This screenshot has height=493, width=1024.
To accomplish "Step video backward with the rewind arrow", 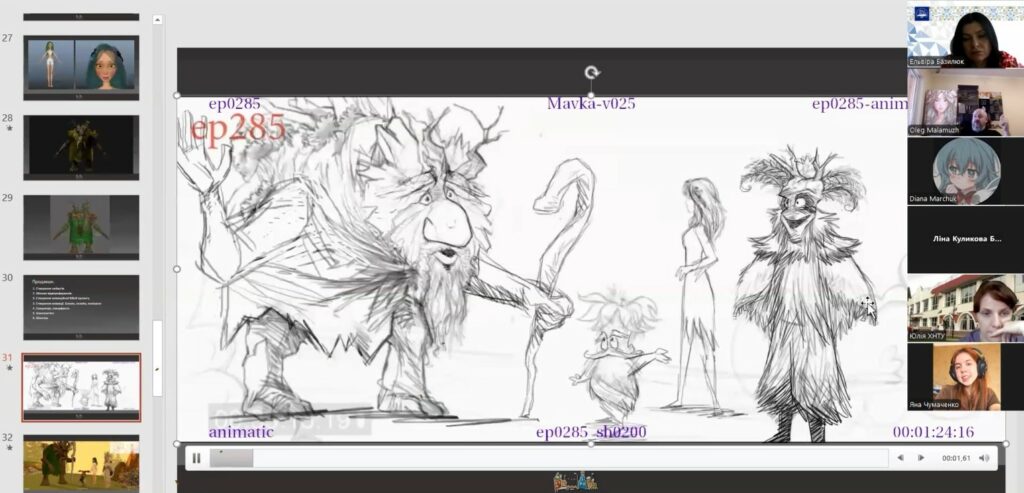I will coord(901,458).
